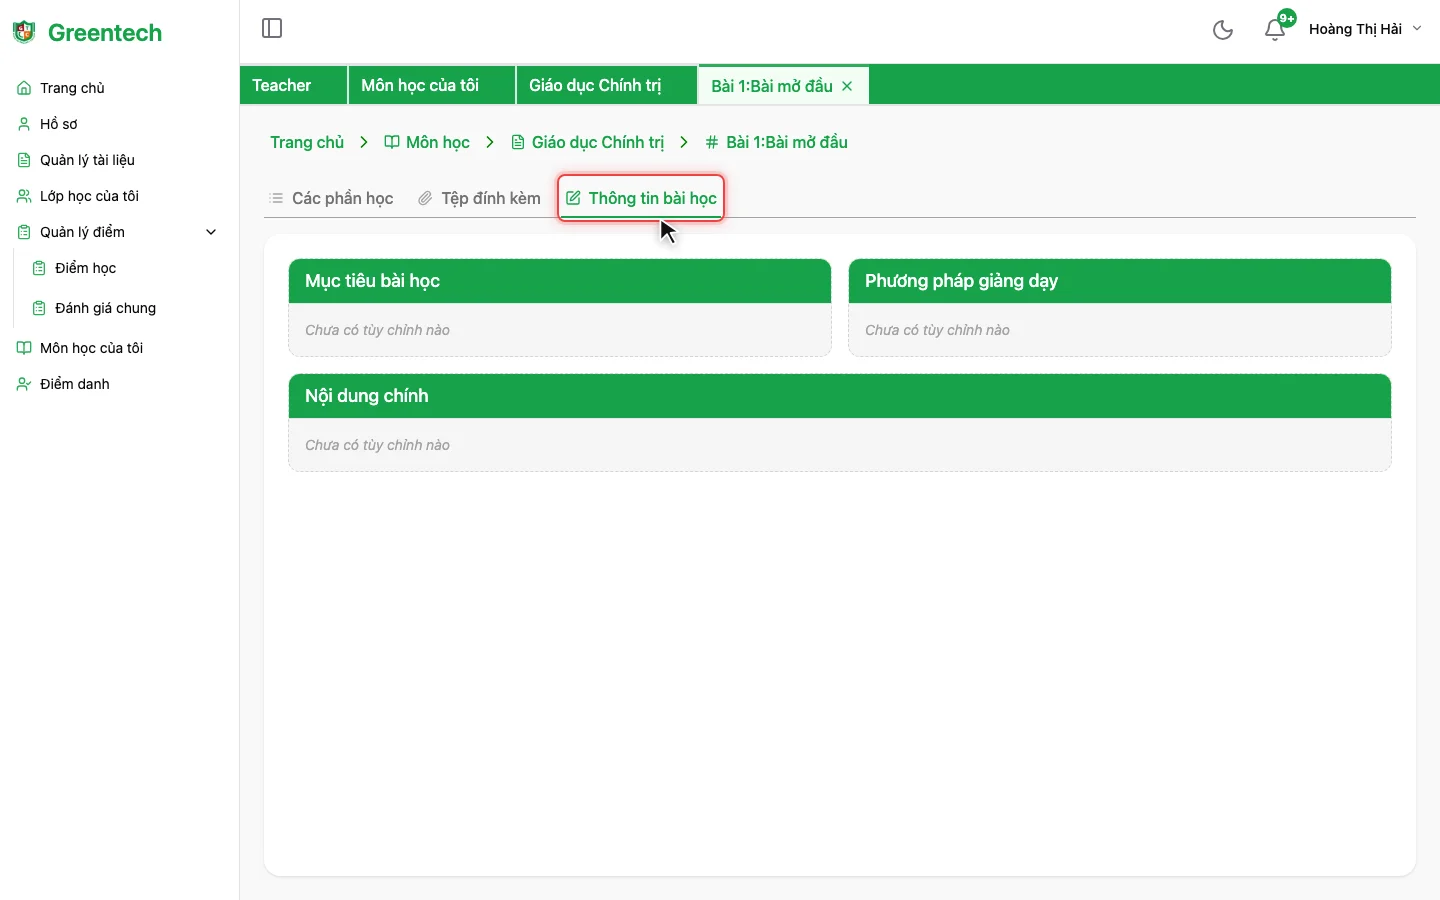1440x900 pixels.
Task: Click empty text under Nội dung chính
Action: pyautogui.click(x=377, y=445)
